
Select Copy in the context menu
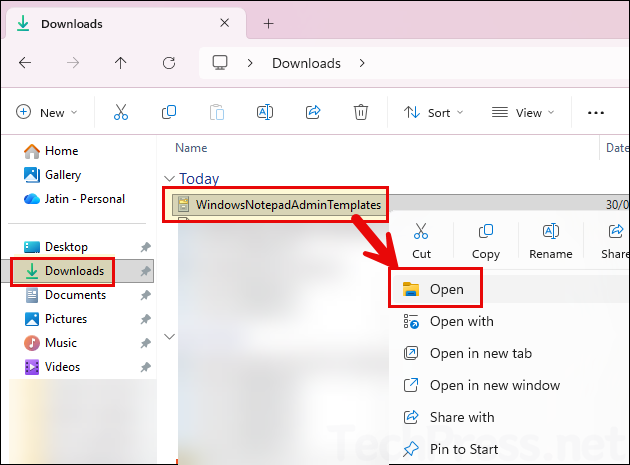[x=485, y=239]
